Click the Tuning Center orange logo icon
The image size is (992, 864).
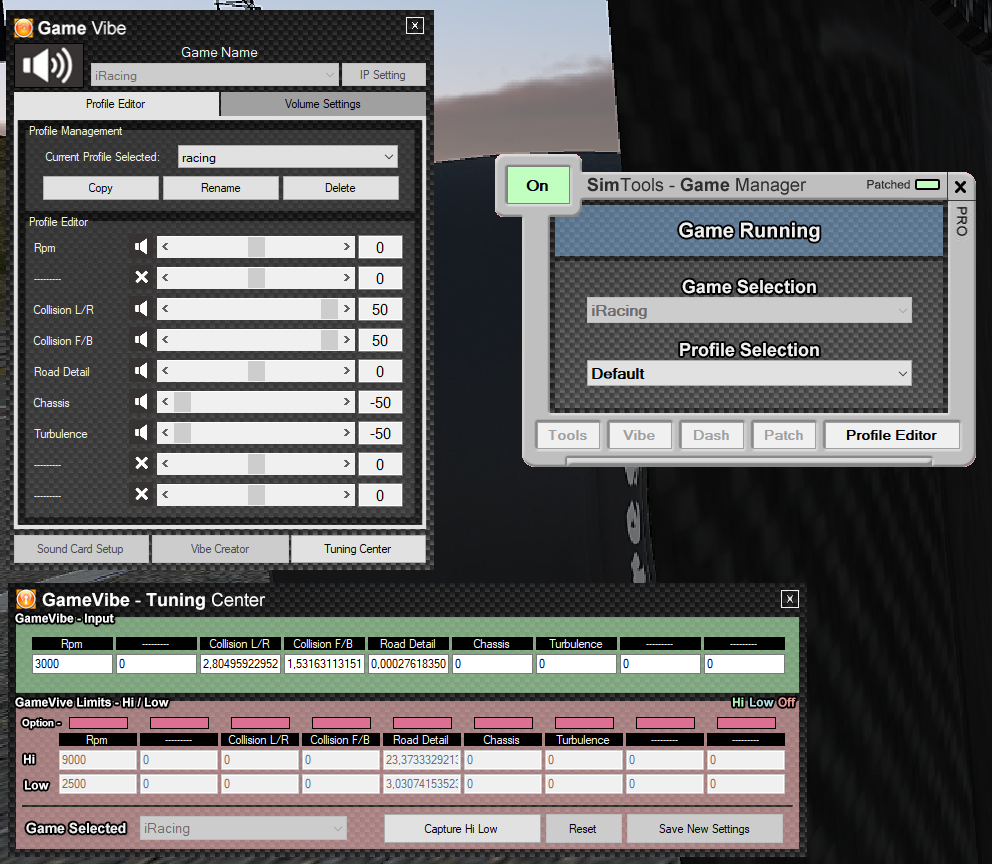[26, 599]
